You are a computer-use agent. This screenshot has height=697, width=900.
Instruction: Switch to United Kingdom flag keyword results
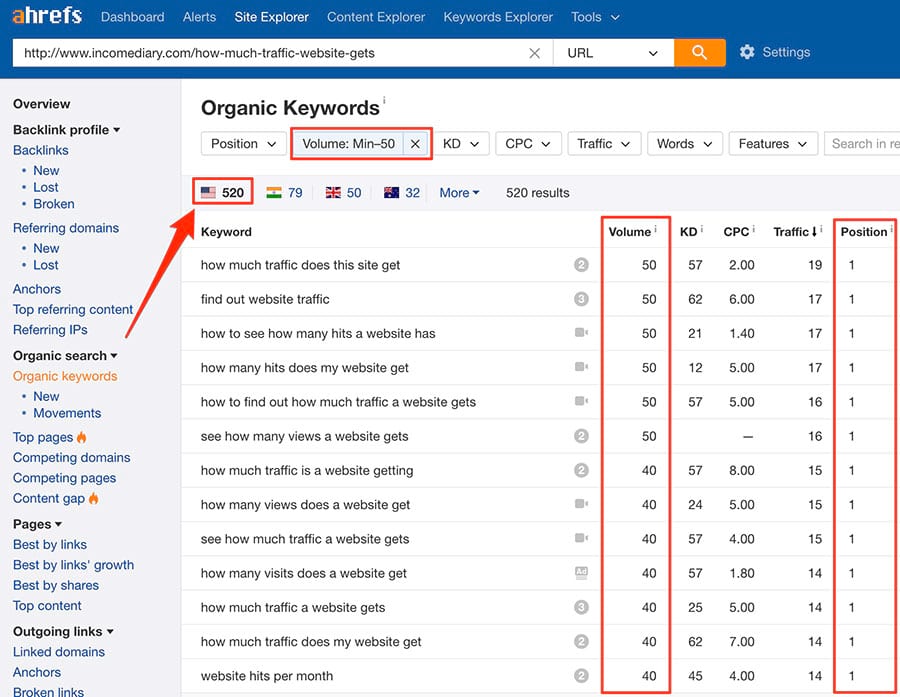pos(343,192)
